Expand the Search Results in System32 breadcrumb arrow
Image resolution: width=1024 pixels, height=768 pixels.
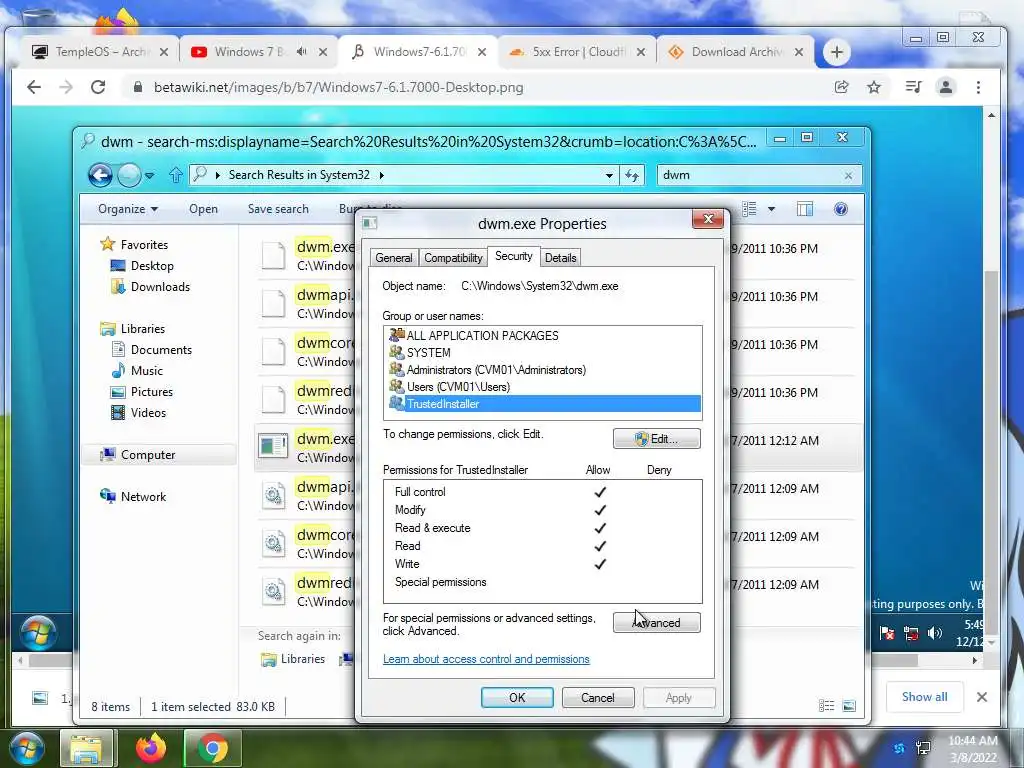[381, 175]
